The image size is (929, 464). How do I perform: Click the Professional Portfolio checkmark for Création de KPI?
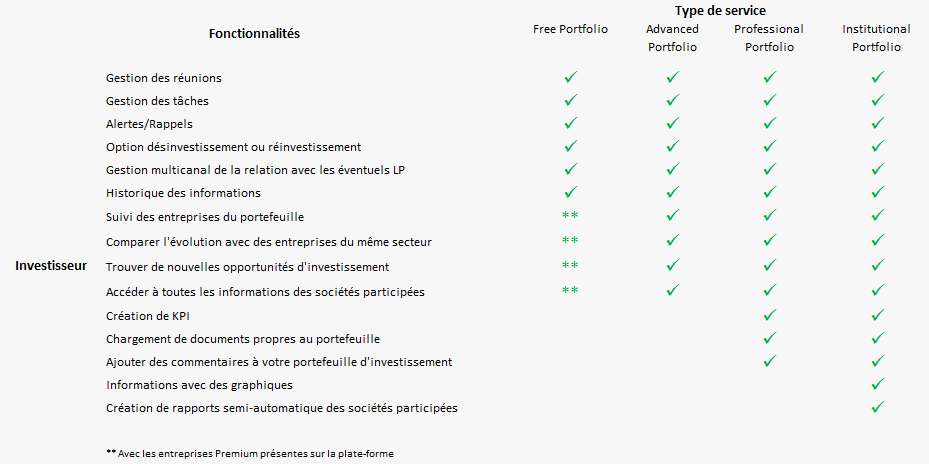(769, 315)
